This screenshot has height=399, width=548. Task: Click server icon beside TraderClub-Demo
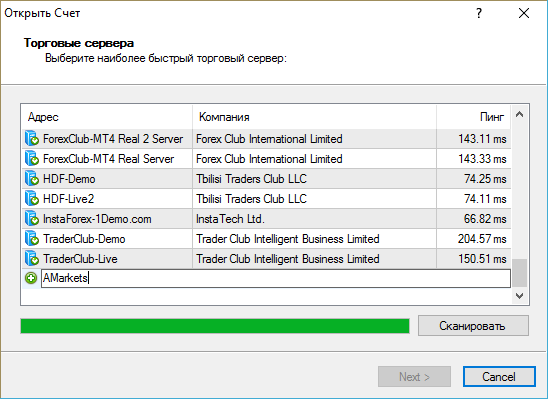click(31, 239)
